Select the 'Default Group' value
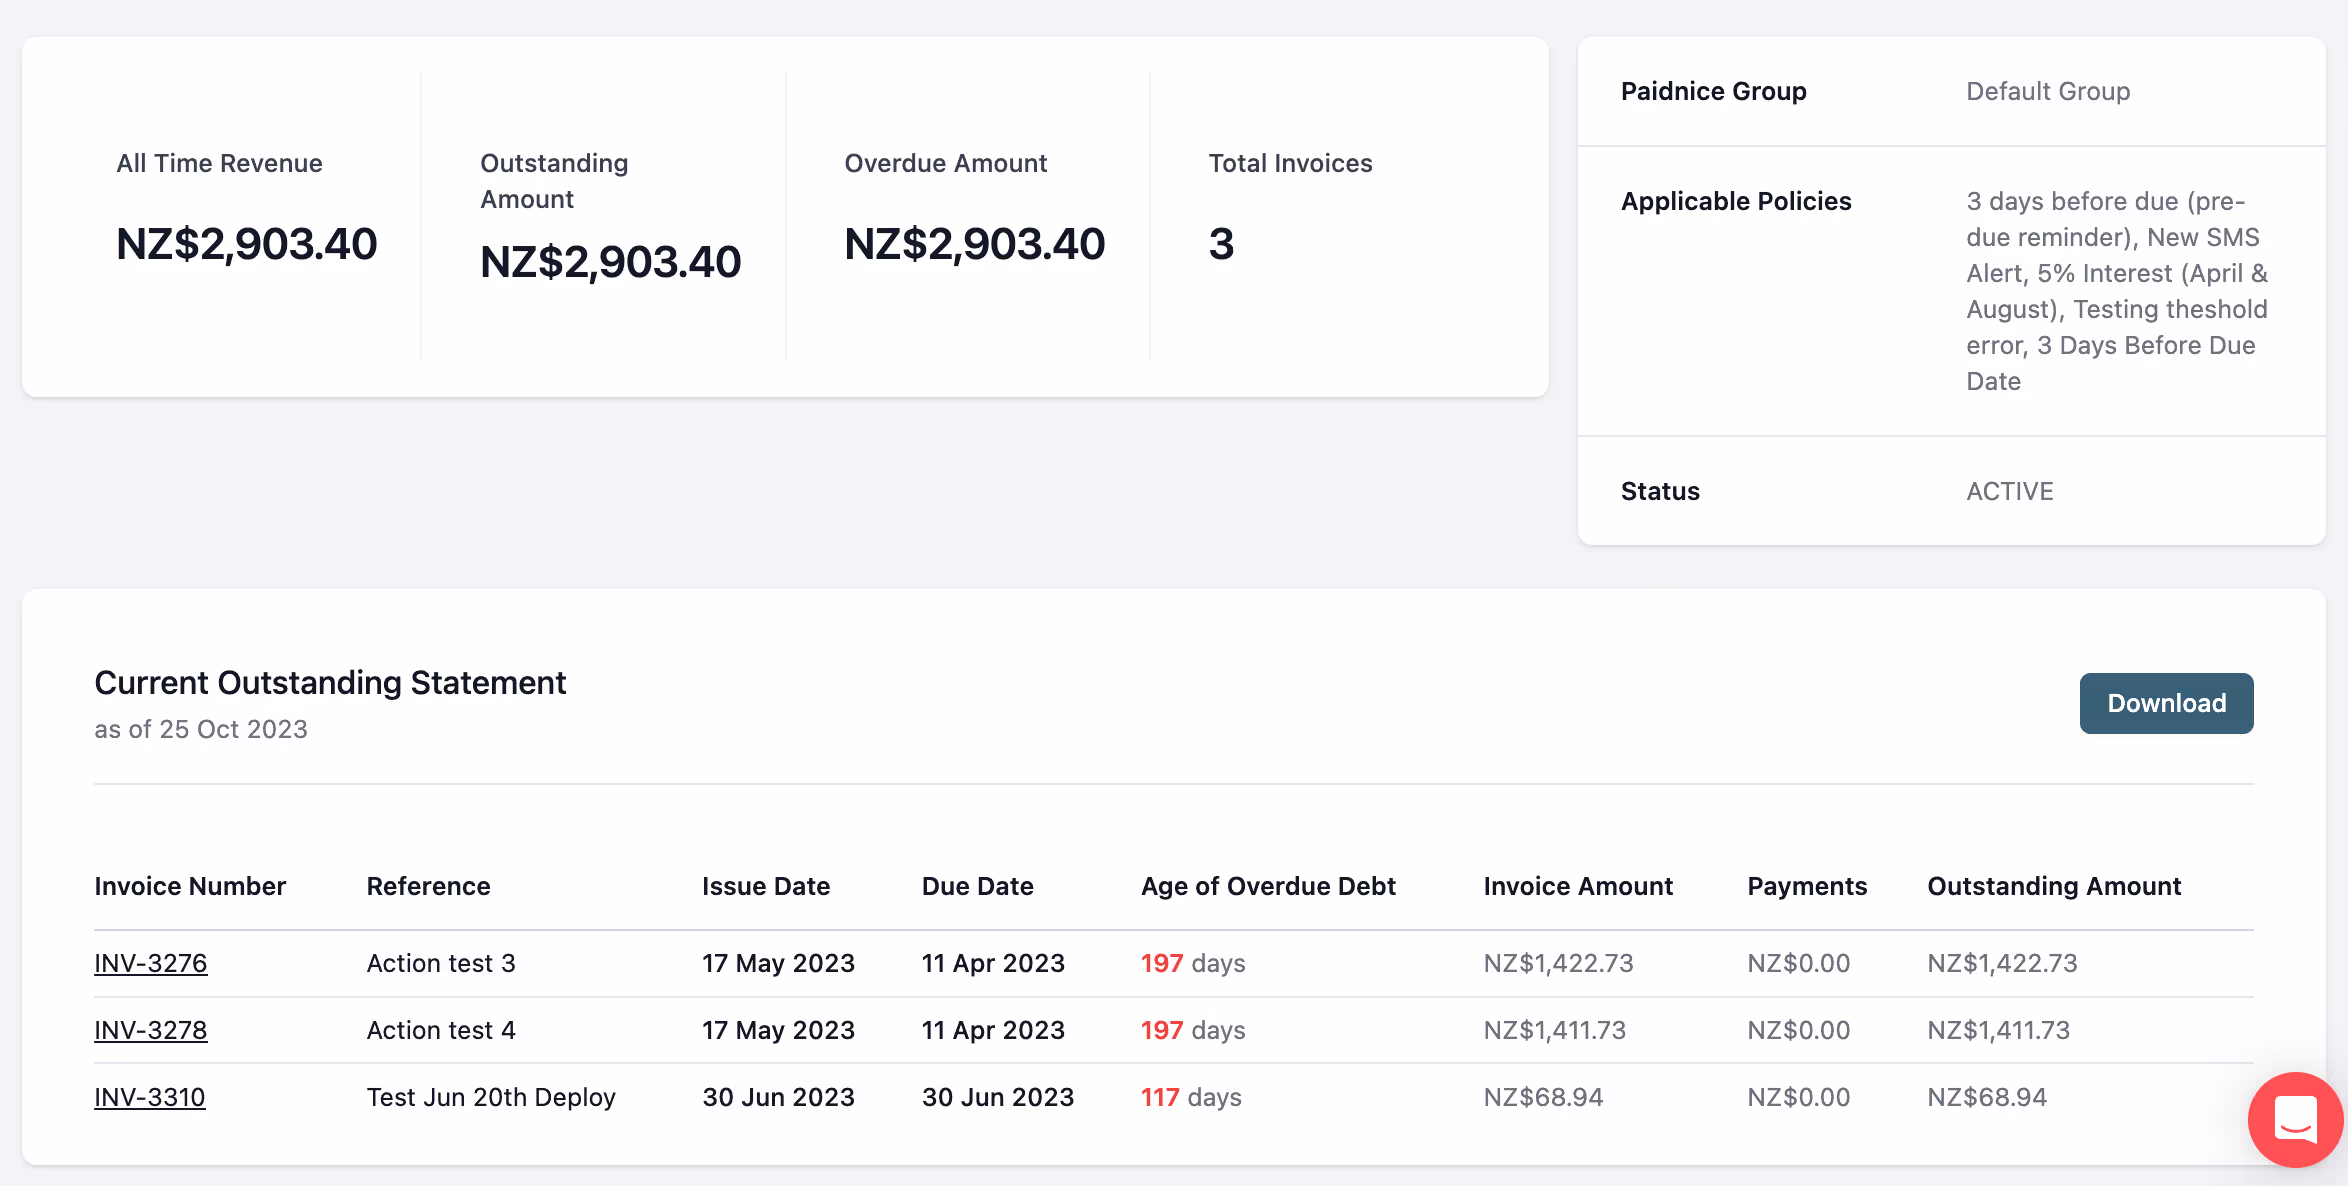This screenshot has height=1186, width=2348. (x=2048, y=91)
